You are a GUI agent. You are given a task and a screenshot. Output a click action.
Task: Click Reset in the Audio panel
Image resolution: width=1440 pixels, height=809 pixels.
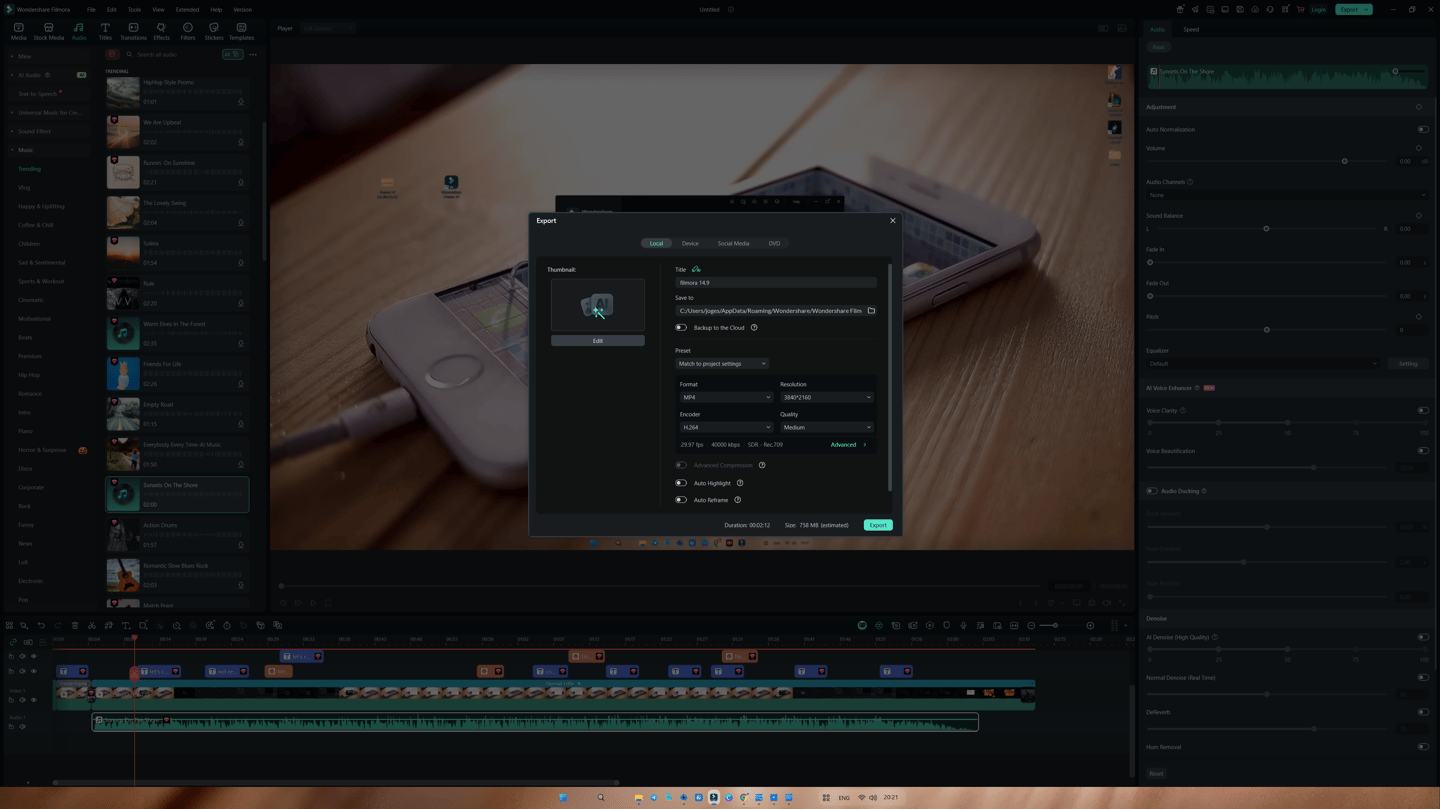click(x=1156, y=774)
